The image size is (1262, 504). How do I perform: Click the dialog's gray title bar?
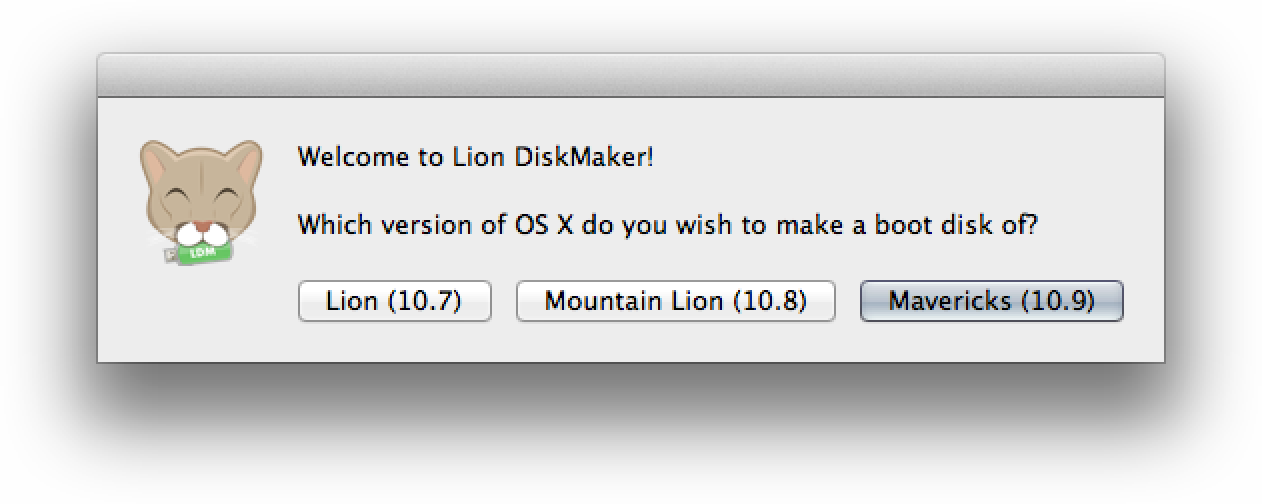631,76
